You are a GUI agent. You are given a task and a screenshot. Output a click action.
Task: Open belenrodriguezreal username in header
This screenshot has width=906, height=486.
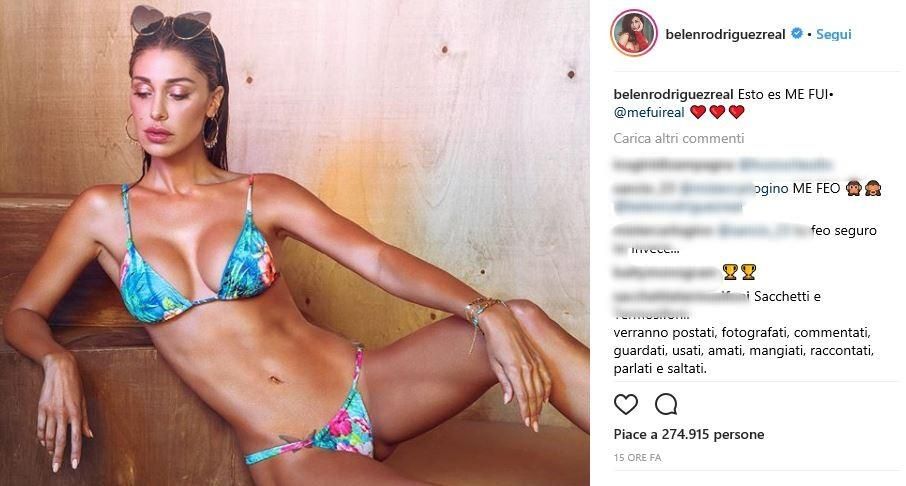pos(725,34)
